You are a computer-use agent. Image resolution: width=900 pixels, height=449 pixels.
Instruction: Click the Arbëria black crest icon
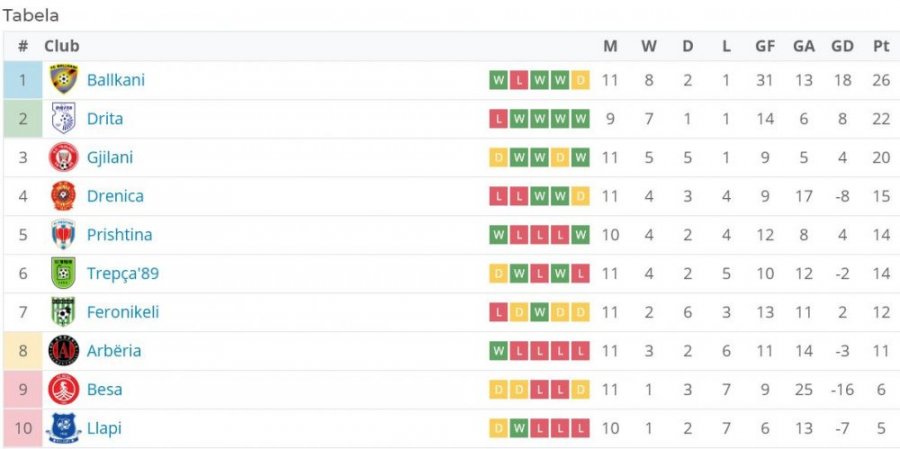tap(63, 350)
